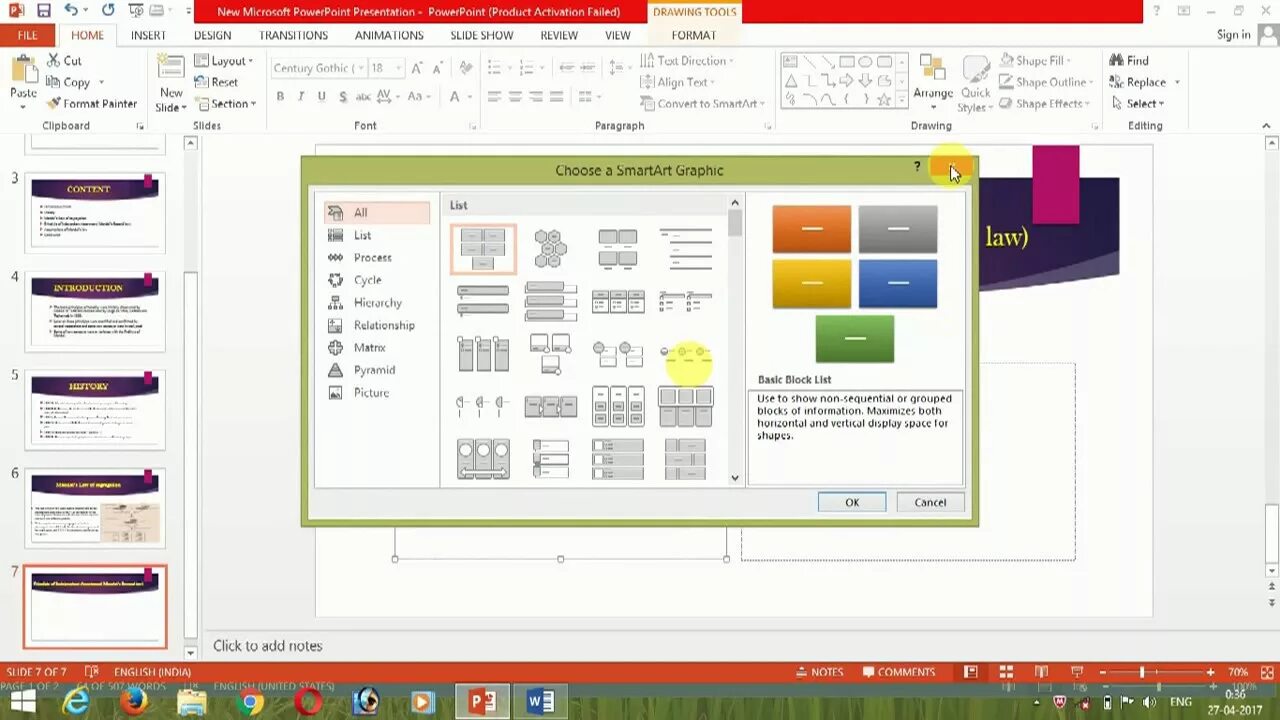The width and height of the screenshot is (1280, 720).
Task: Open the Layout dropdown
Action: point(225,61)
